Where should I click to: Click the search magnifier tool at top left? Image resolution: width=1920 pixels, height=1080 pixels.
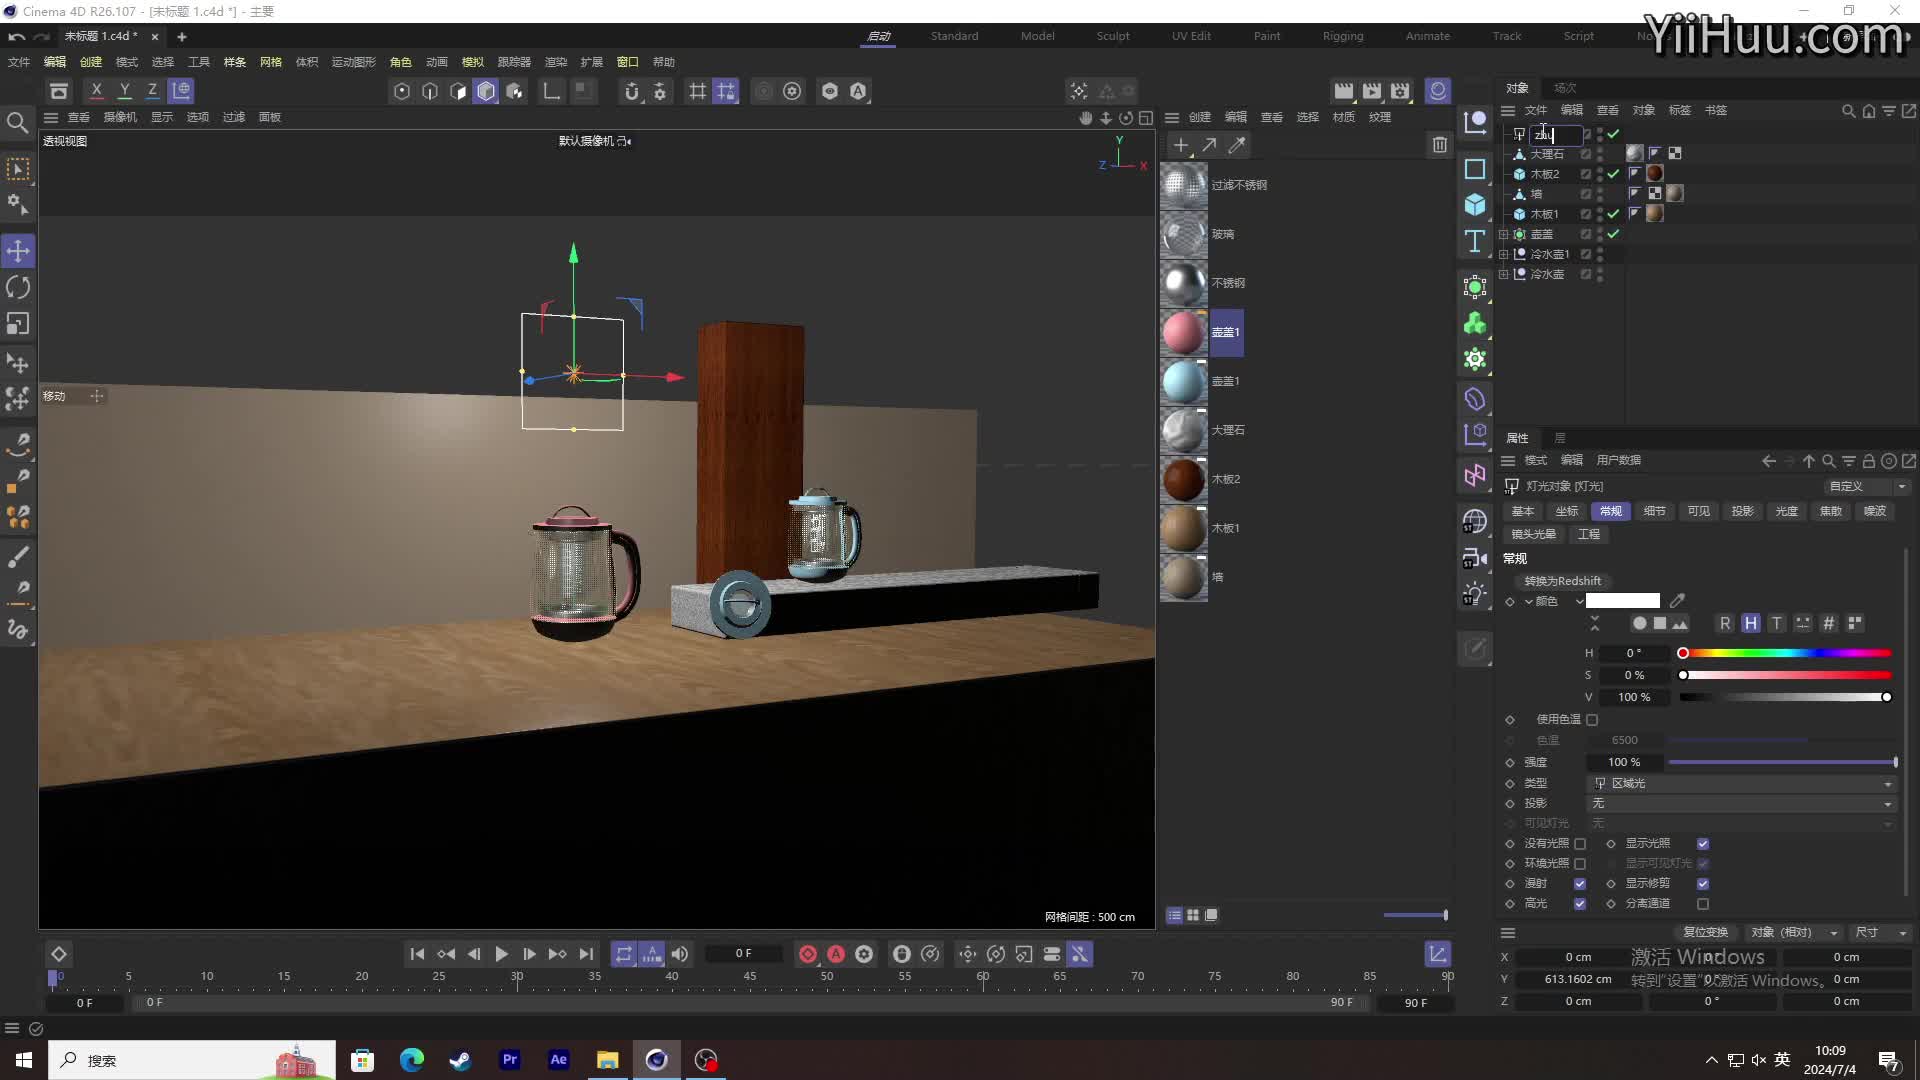click(x=17, y=123)
